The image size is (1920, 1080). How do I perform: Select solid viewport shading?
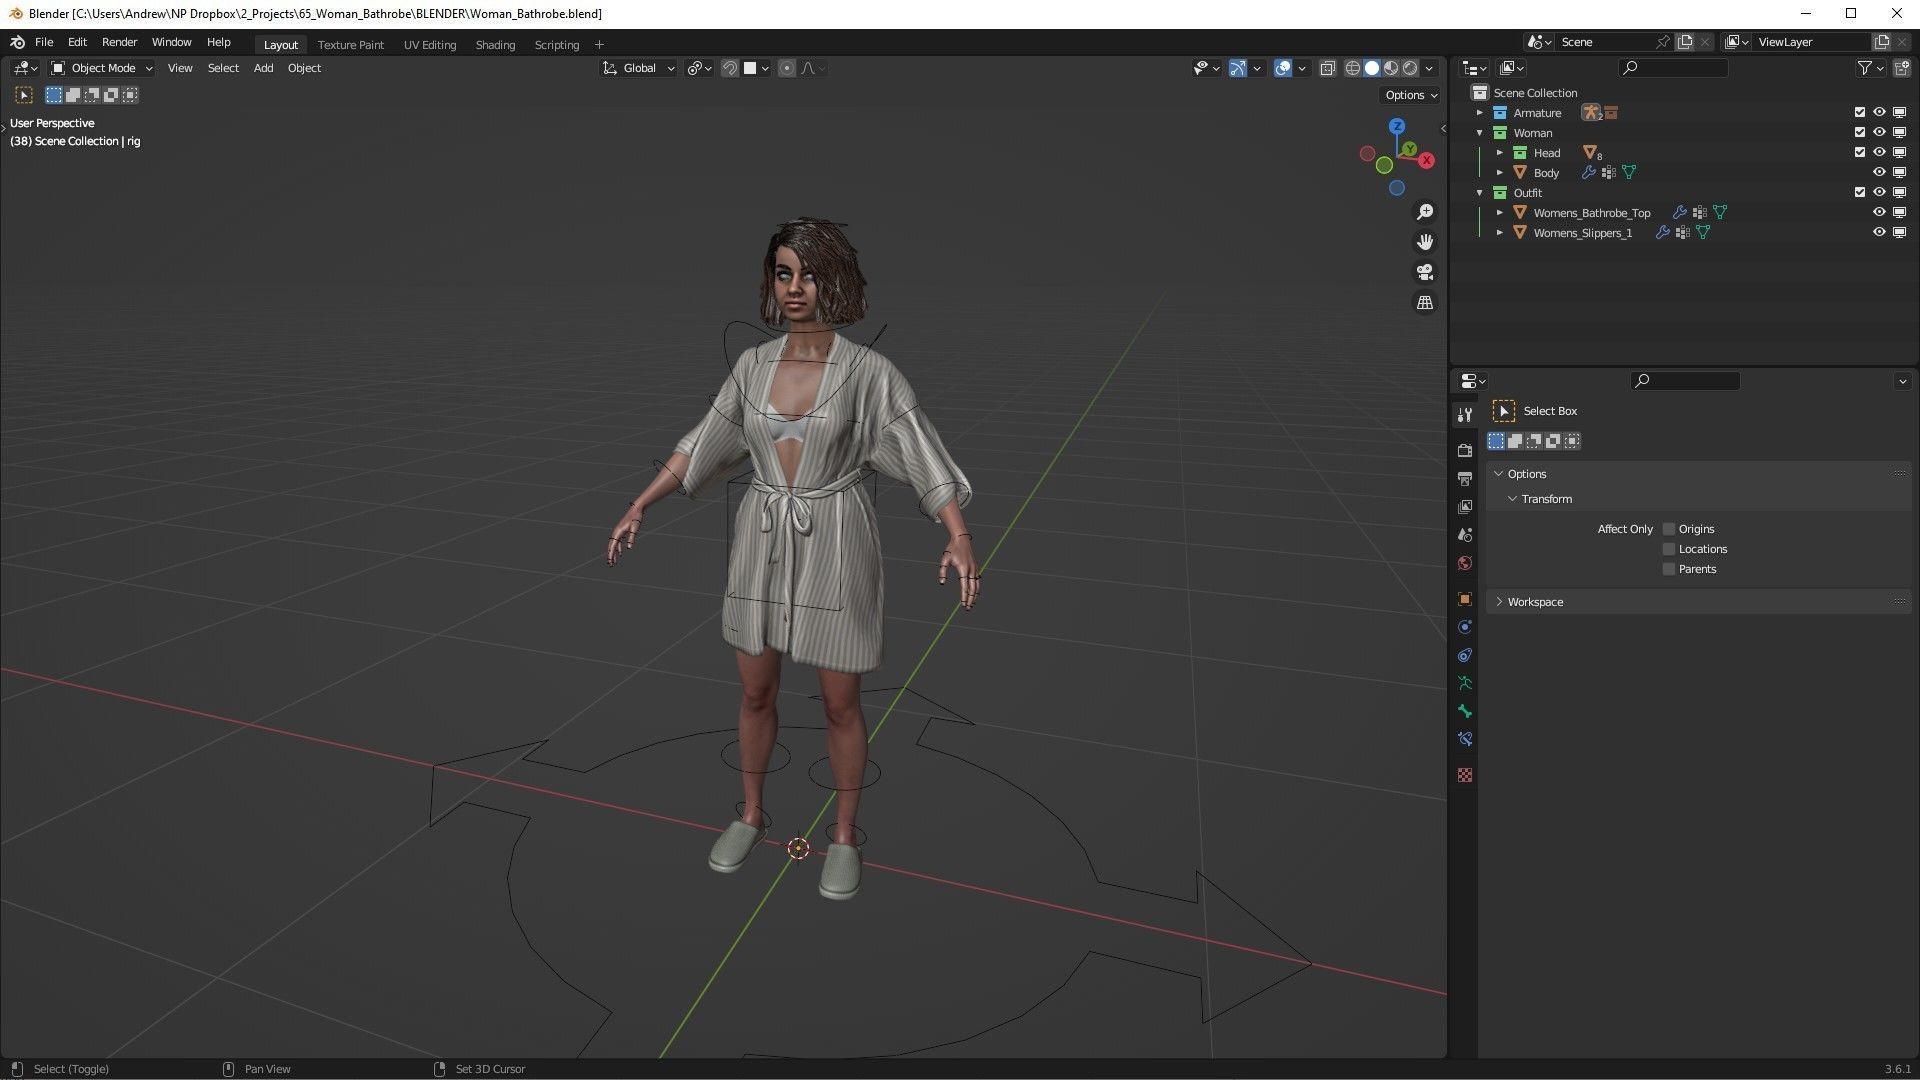tap(1371, 68)
